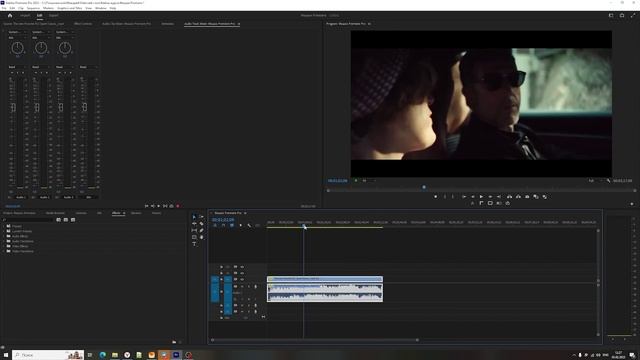
Task: Click the Home icon in the header
Action: click(10, 16)
